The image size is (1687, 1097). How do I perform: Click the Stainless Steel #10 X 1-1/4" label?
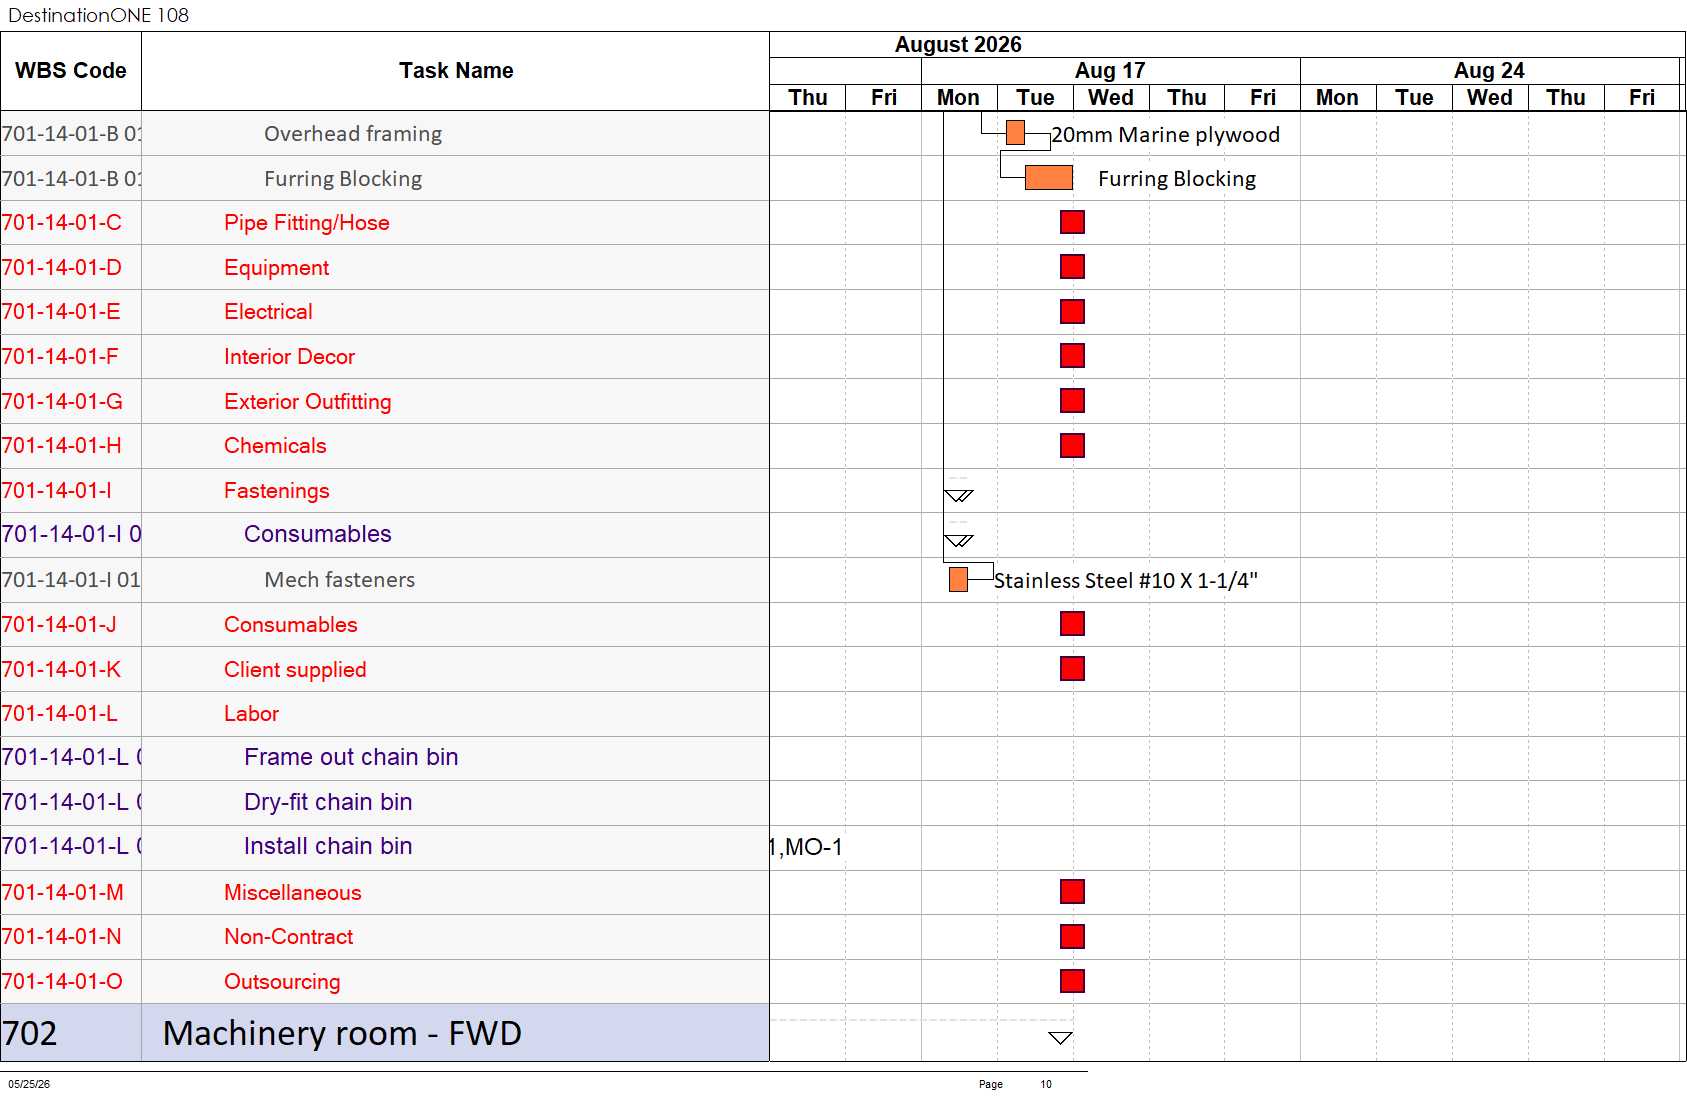[x=1126, y=581]
